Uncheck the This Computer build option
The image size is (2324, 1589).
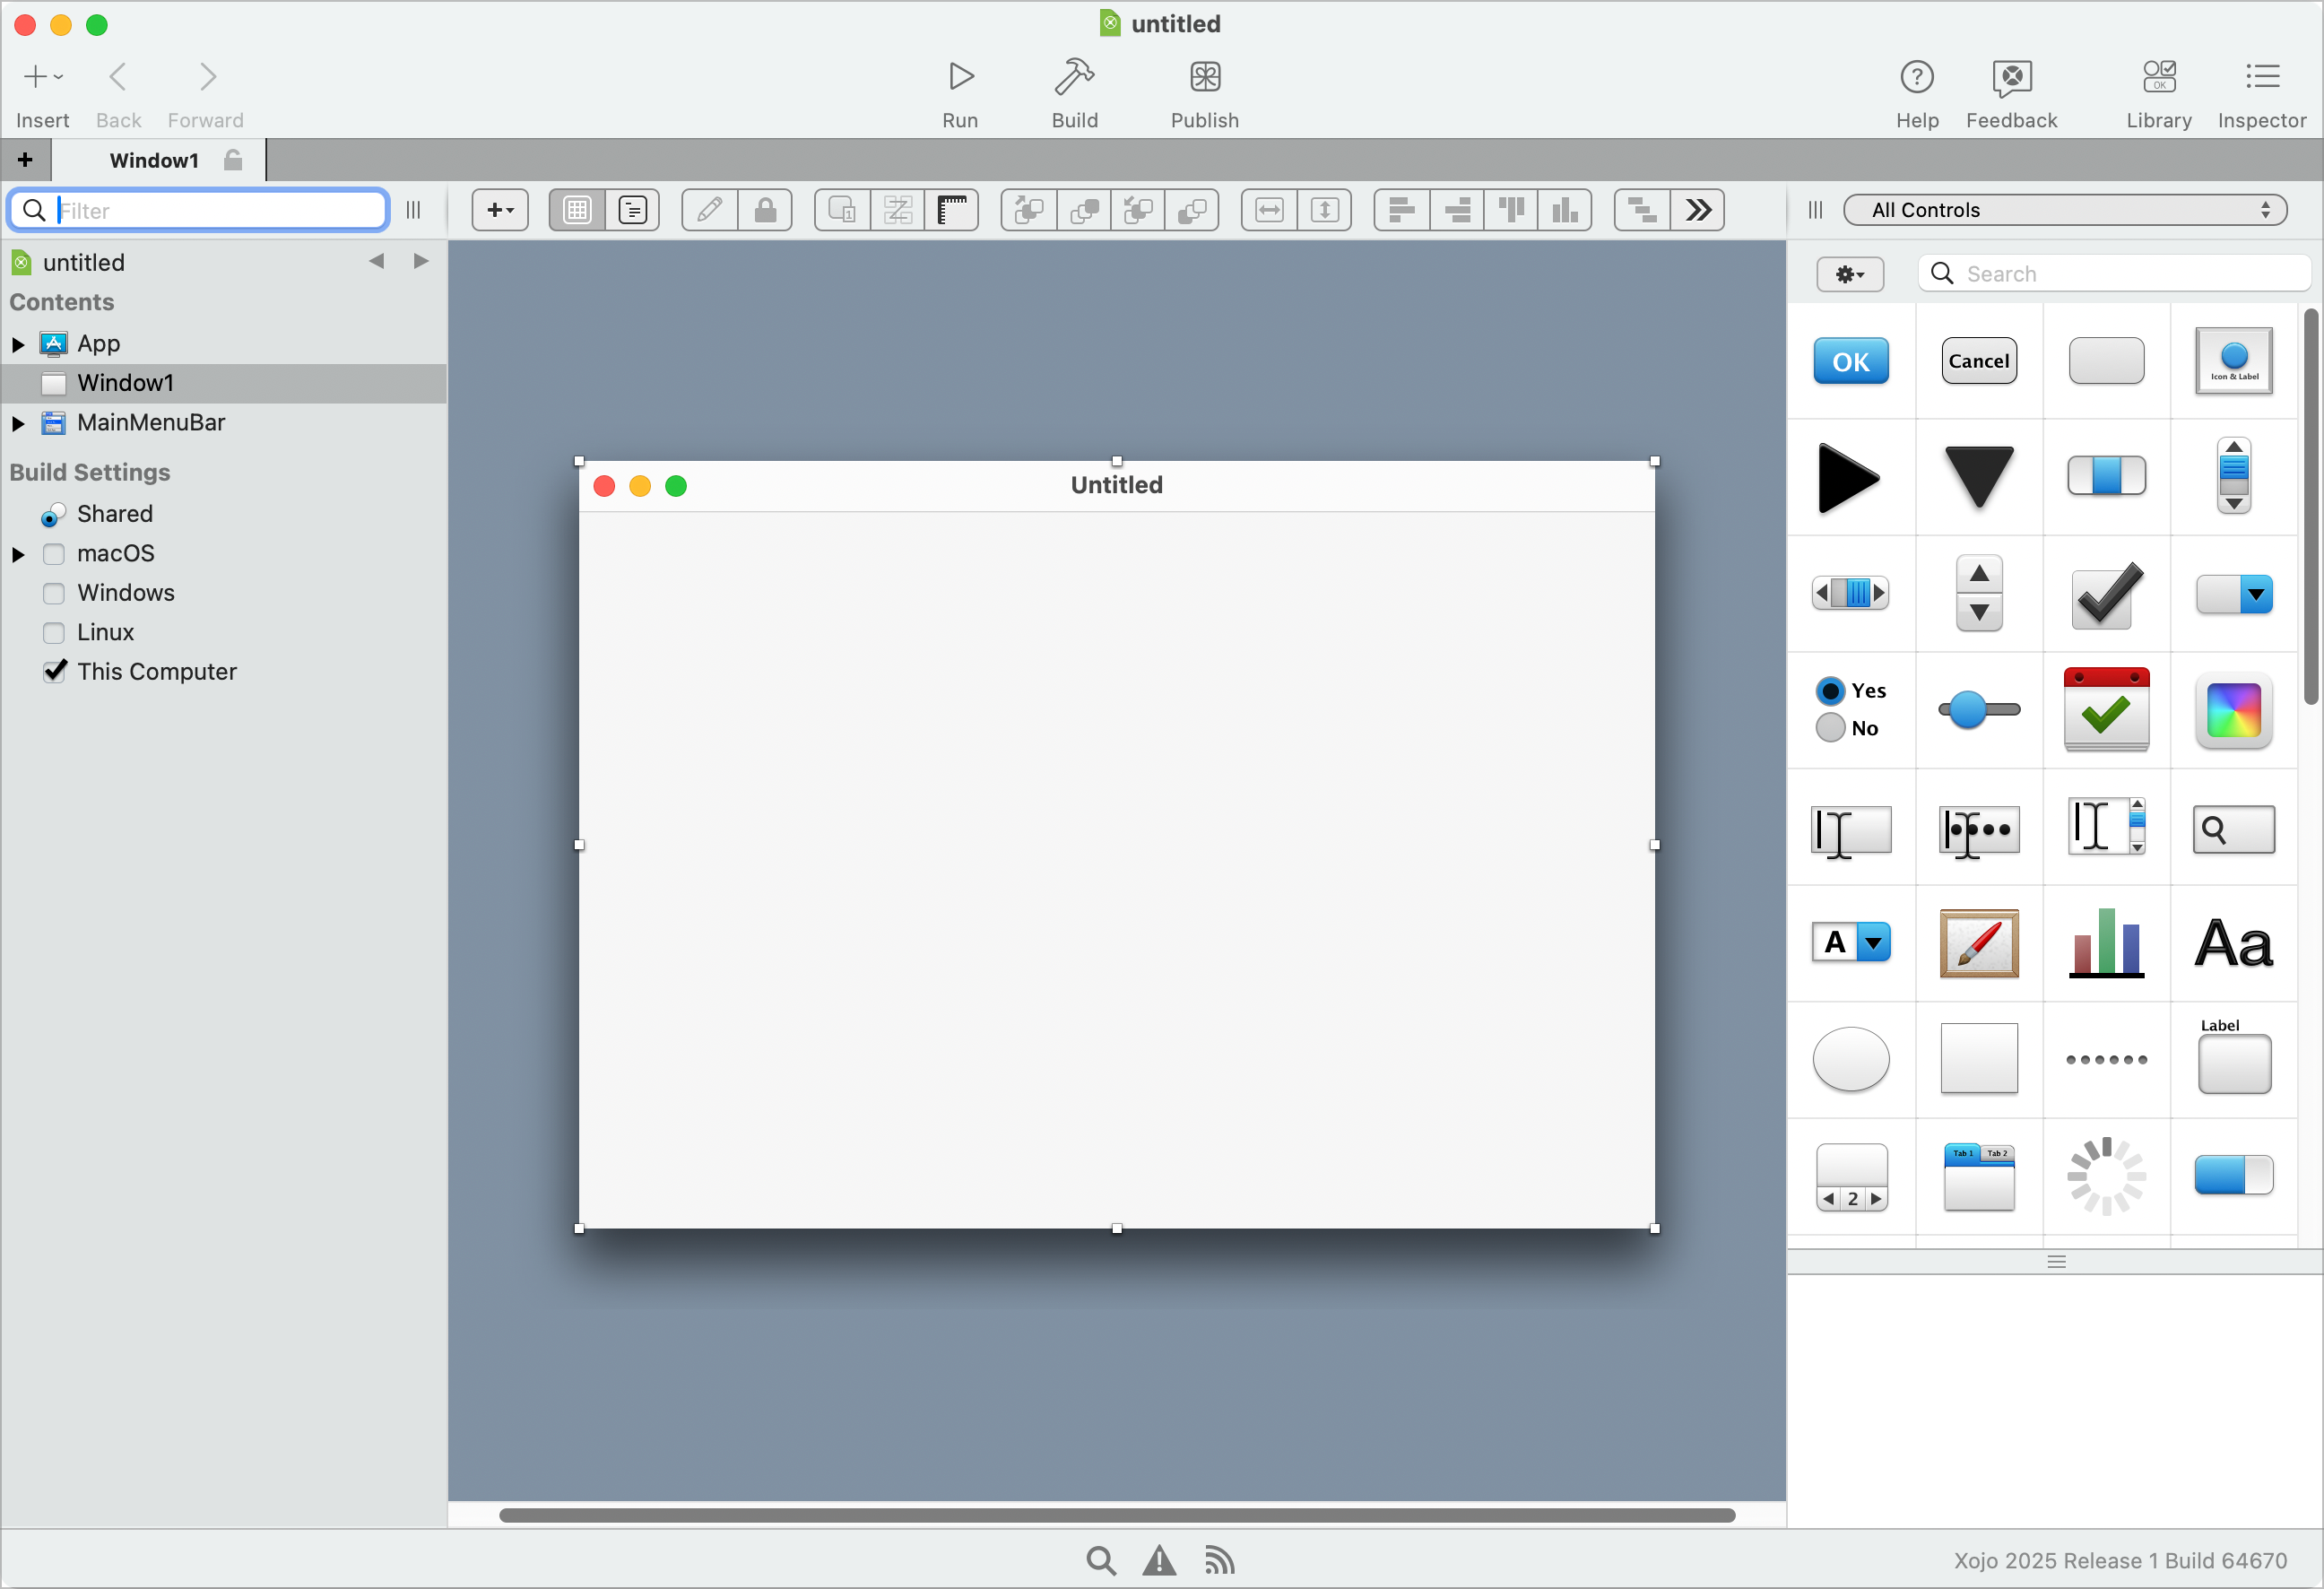coord(55,671)
